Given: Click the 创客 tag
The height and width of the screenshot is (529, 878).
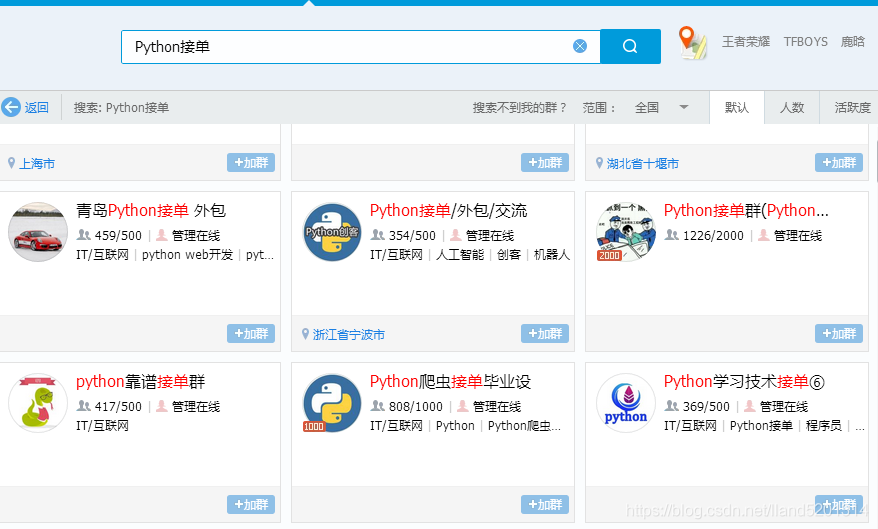Looking at the screenshot, I should 509,255.
